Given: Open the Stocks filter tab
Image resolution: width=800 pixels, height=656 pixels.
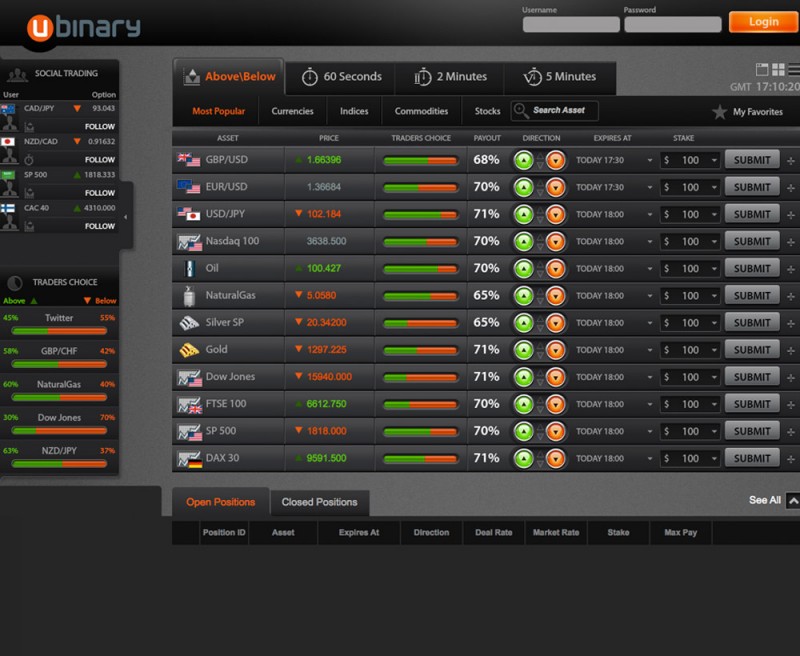Looking at the screenshot, I should click(487, 111).
